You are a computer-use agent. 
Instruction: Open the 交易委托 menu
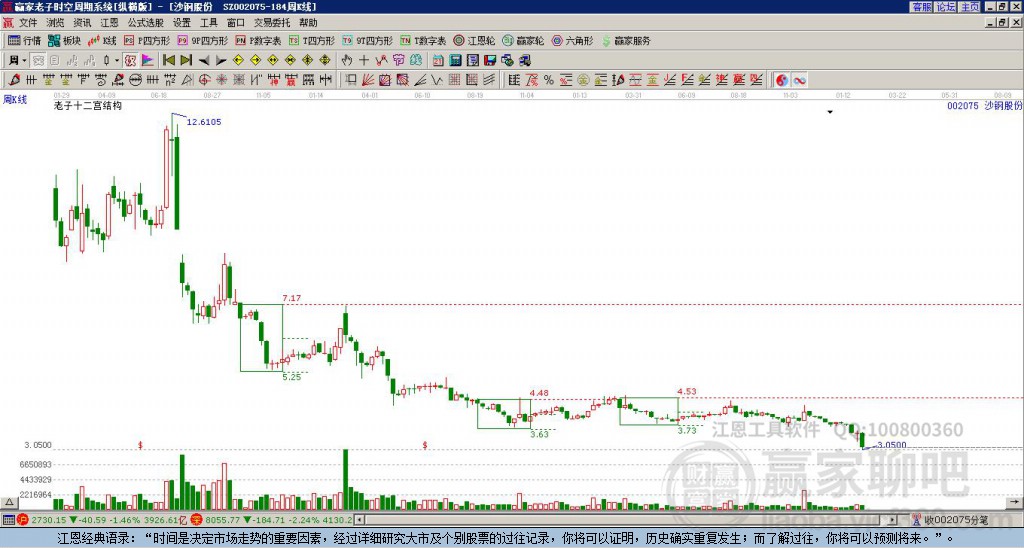(x=272, y=23)
